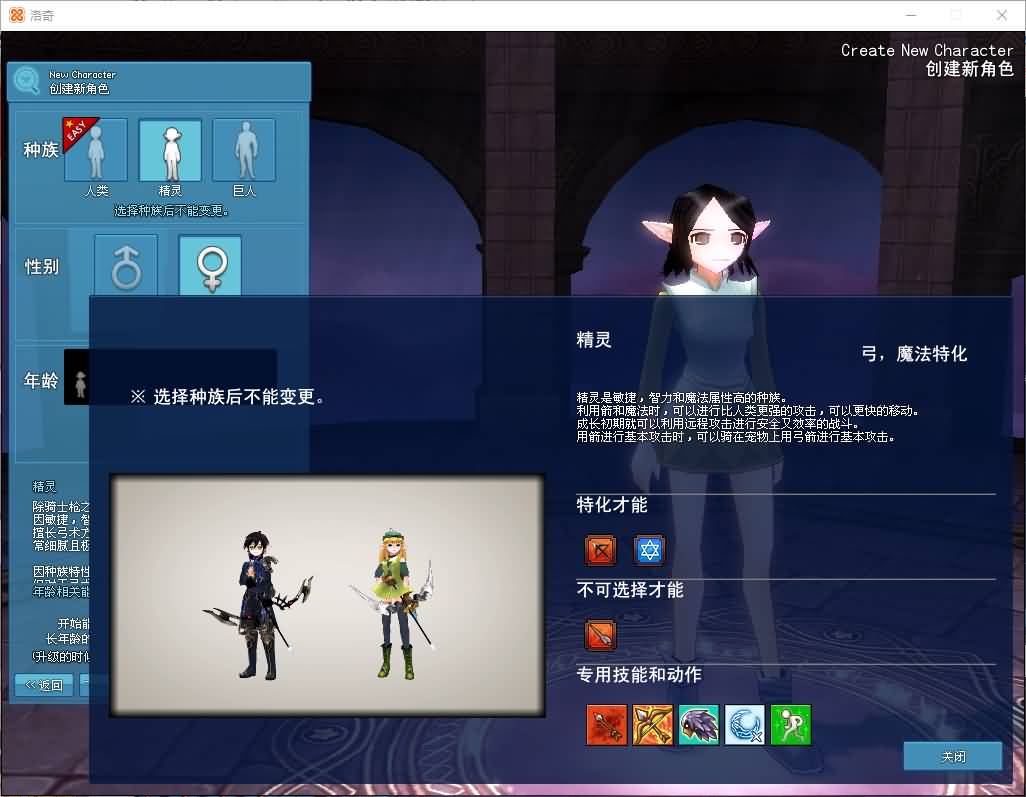This screenshot has width=1026, height=797.
Task: Select the bow specialization talent icon
Action: (x=601, y=550)
